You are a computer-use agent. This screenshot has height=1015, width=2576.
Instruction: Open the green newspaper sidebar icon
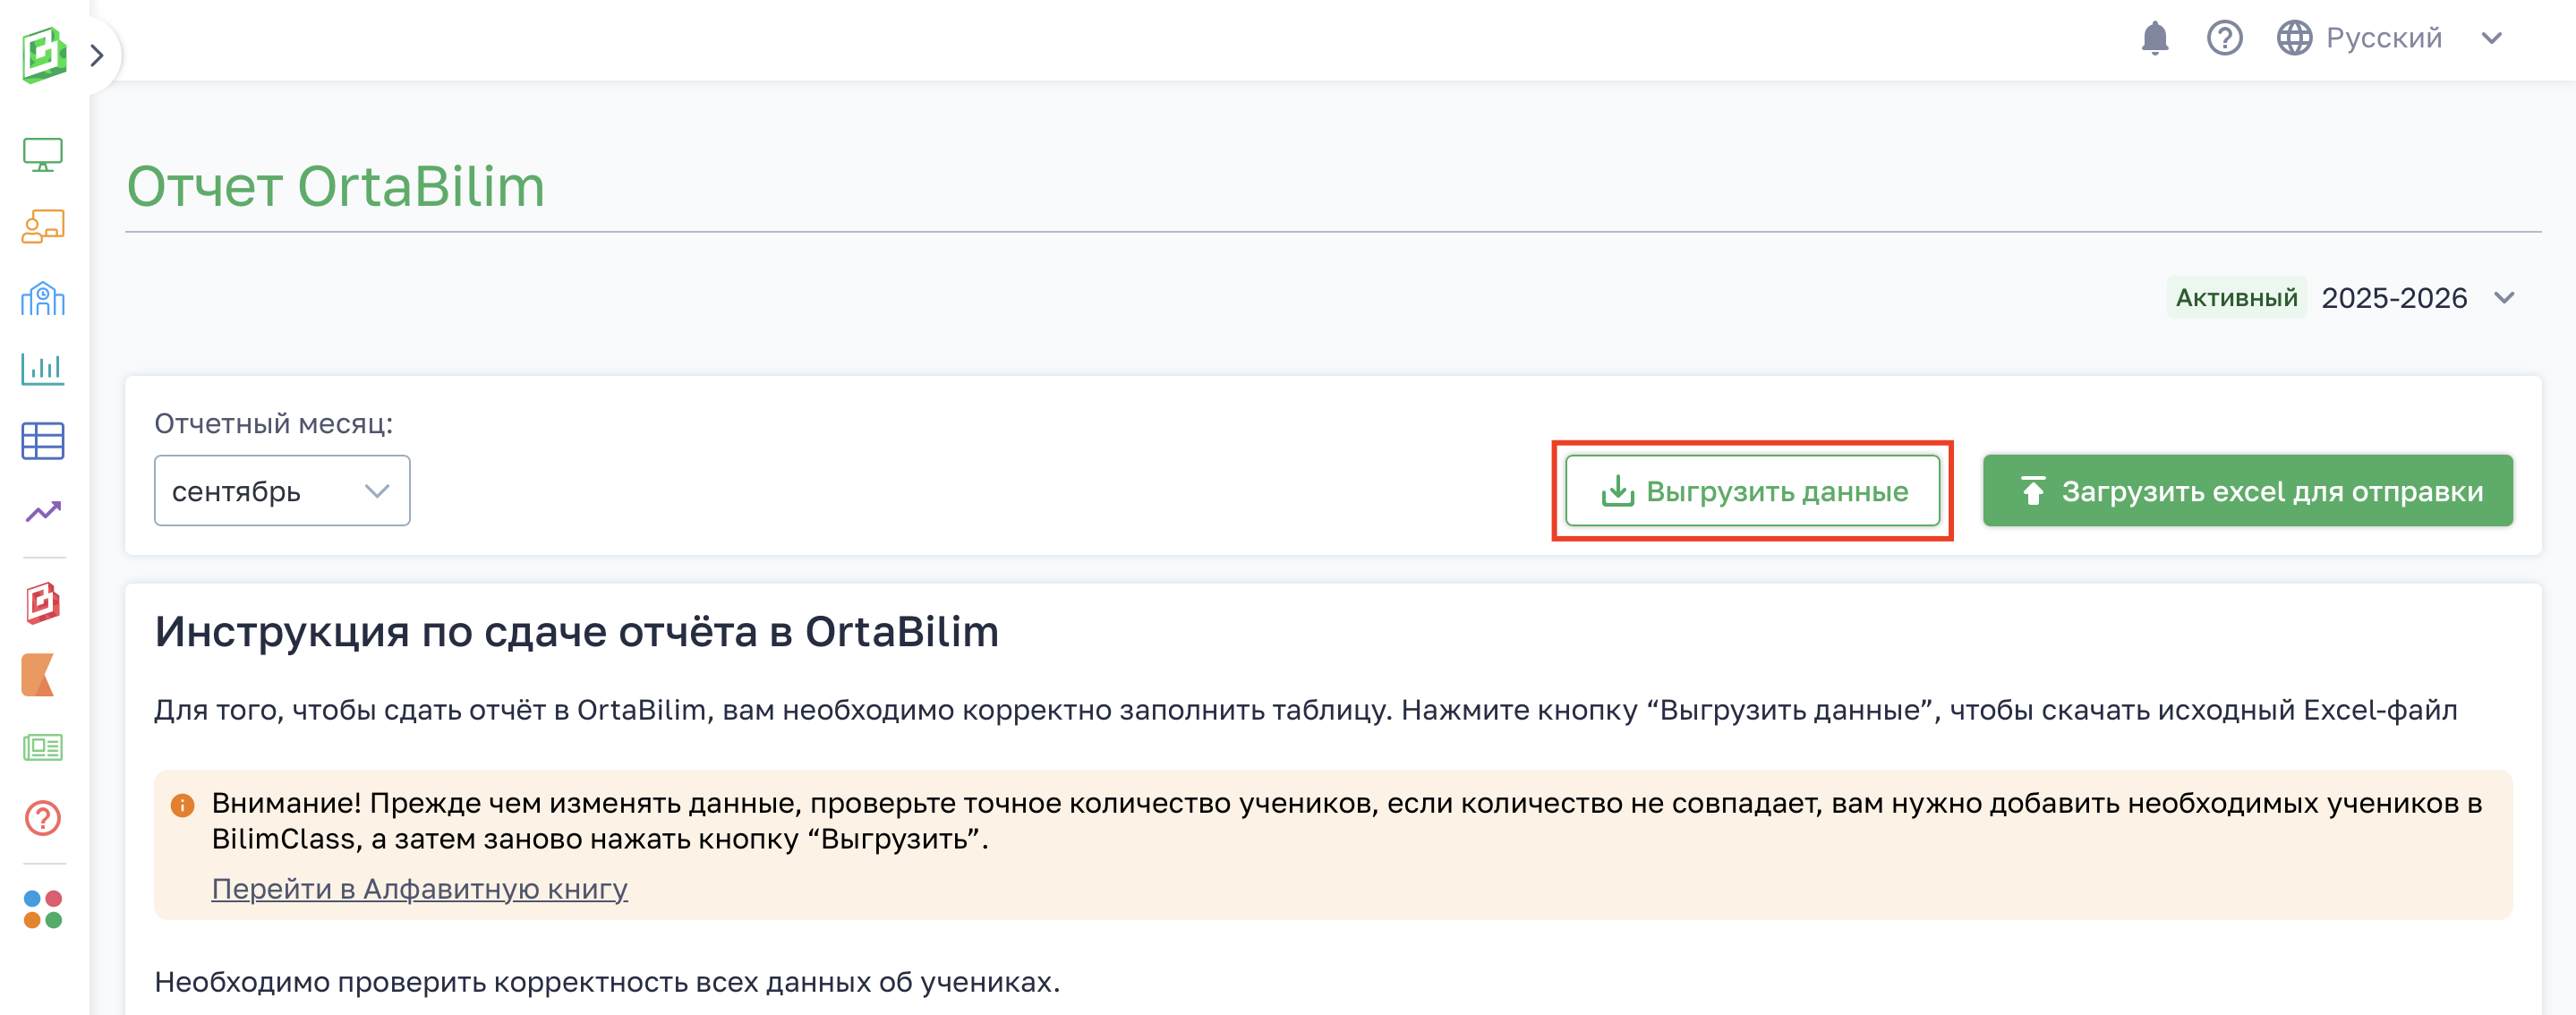click(43, 747)
